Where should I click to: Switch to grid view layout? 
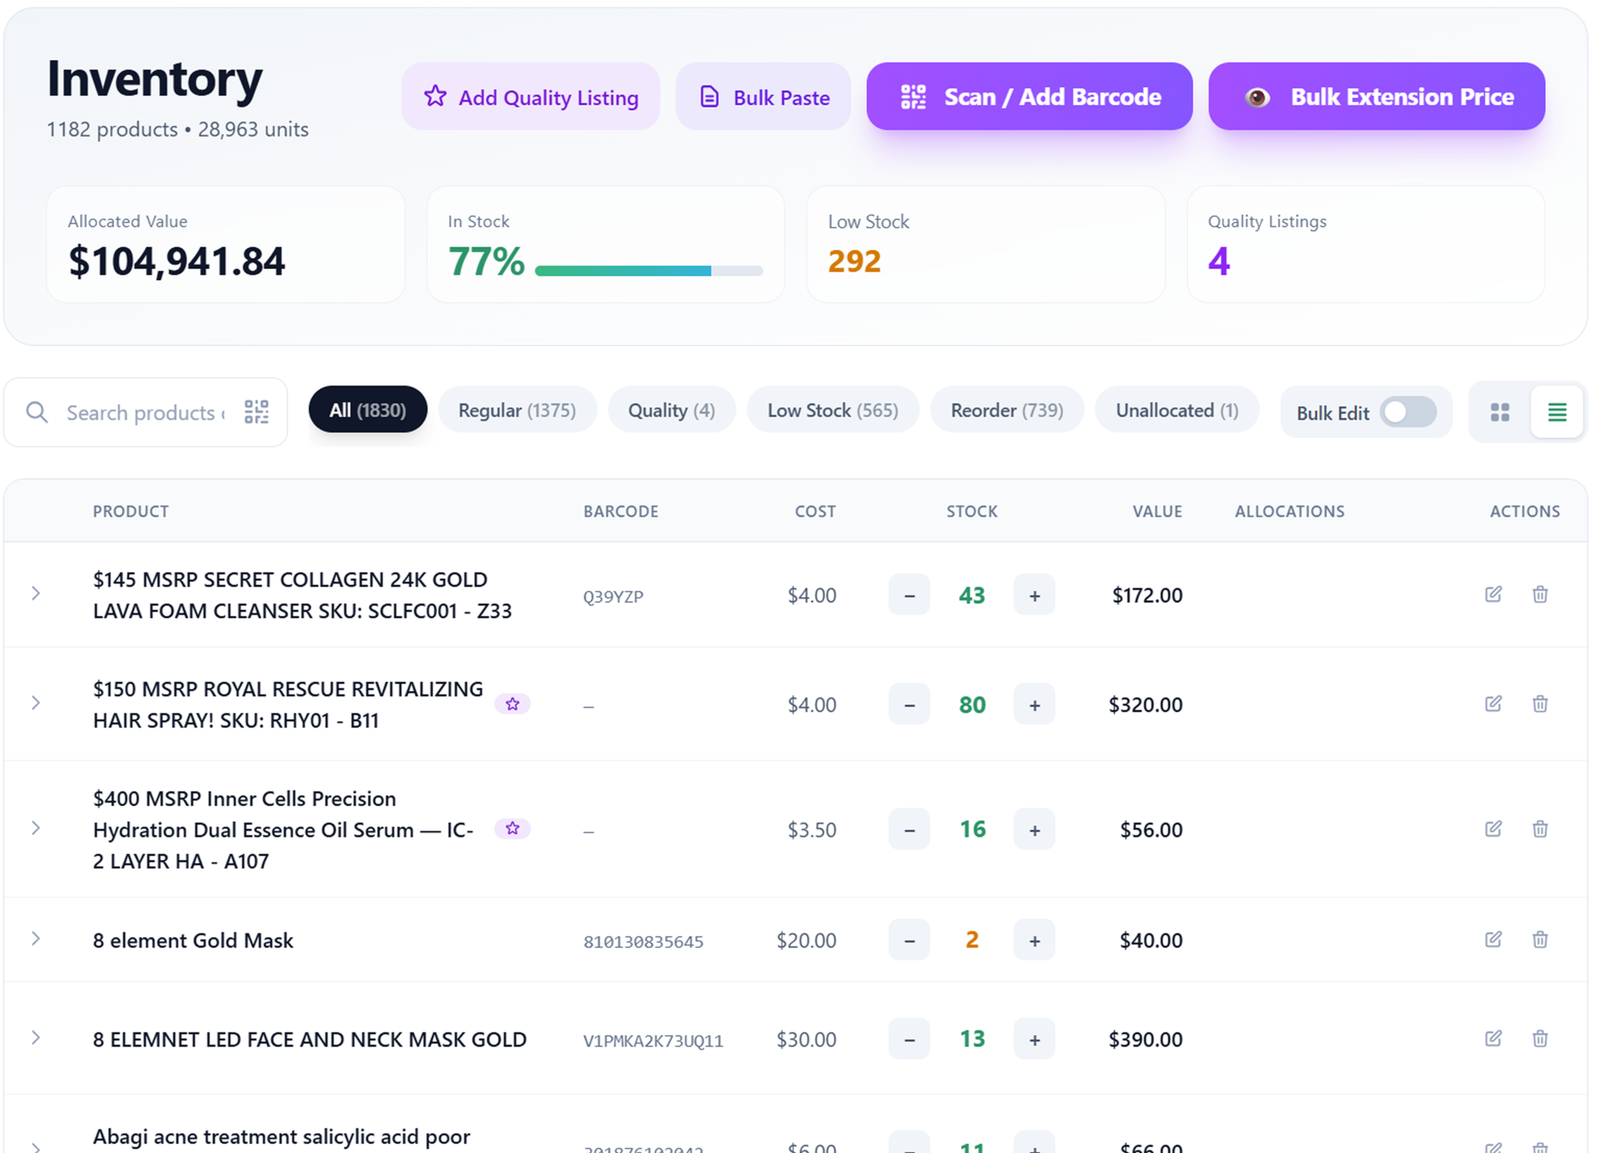click(x=1499, y=412)
